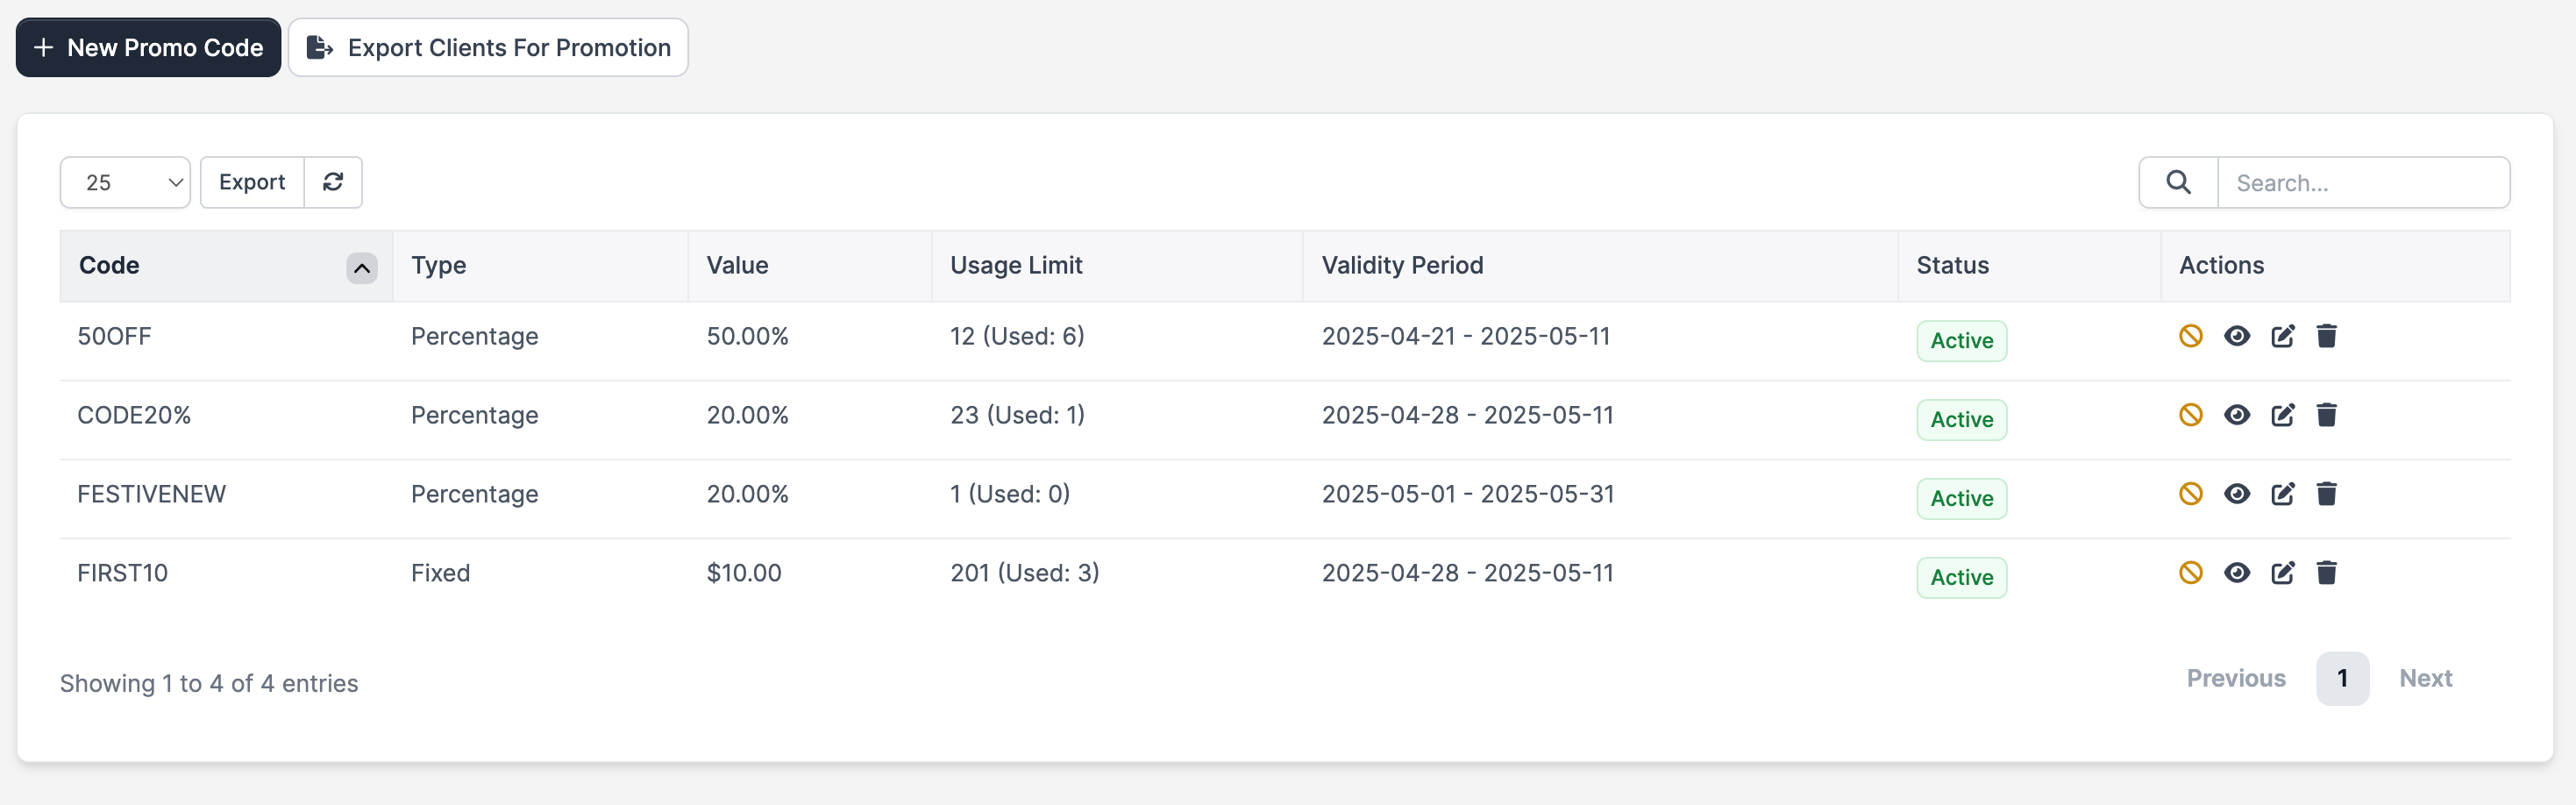
Task: Edit the CODE20% promo code
Action: 2282,415
